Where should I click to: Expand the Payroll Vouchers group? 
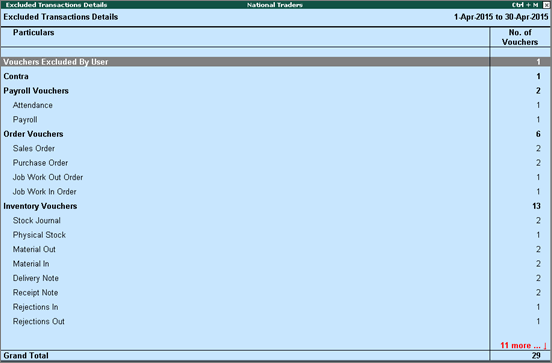coord(276,91)
